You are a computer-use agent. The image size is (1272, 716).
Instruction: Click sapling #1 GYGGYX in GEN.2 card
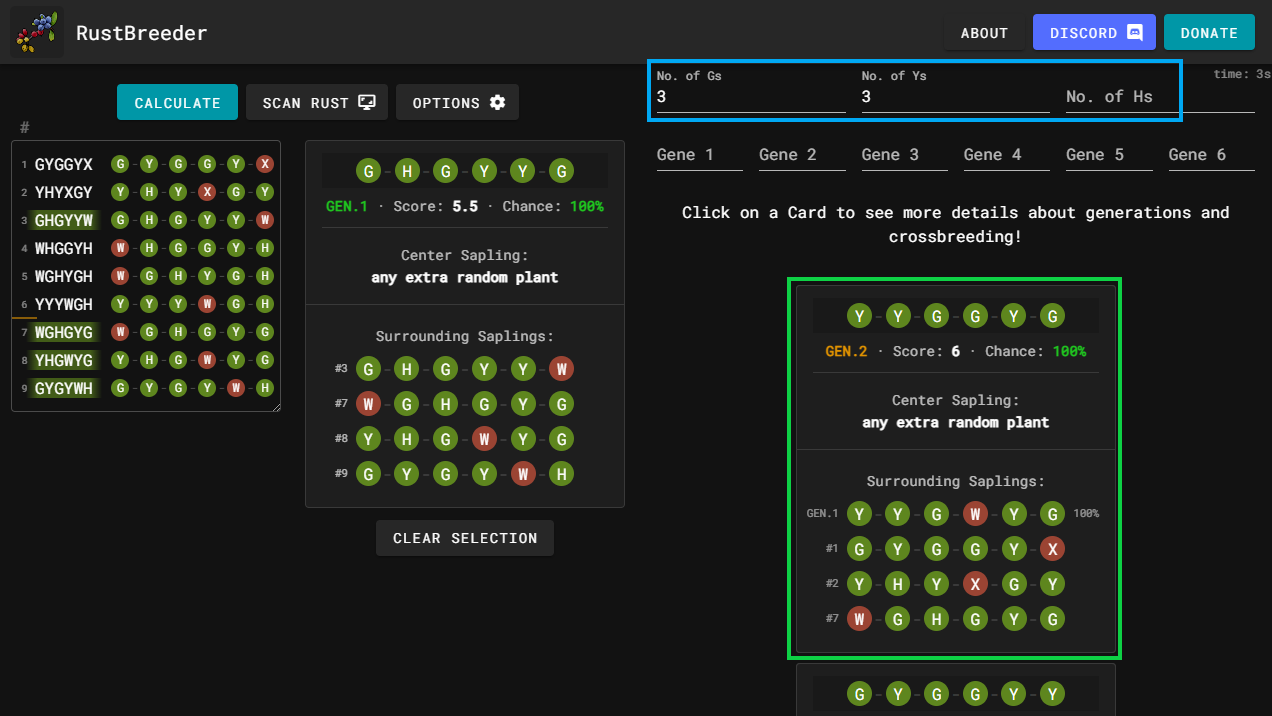[x=955, y=549]
